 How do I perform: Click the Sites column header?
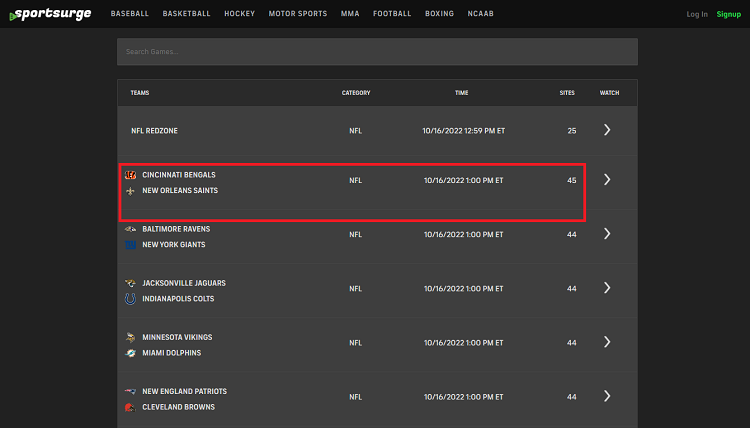point(567,93)
